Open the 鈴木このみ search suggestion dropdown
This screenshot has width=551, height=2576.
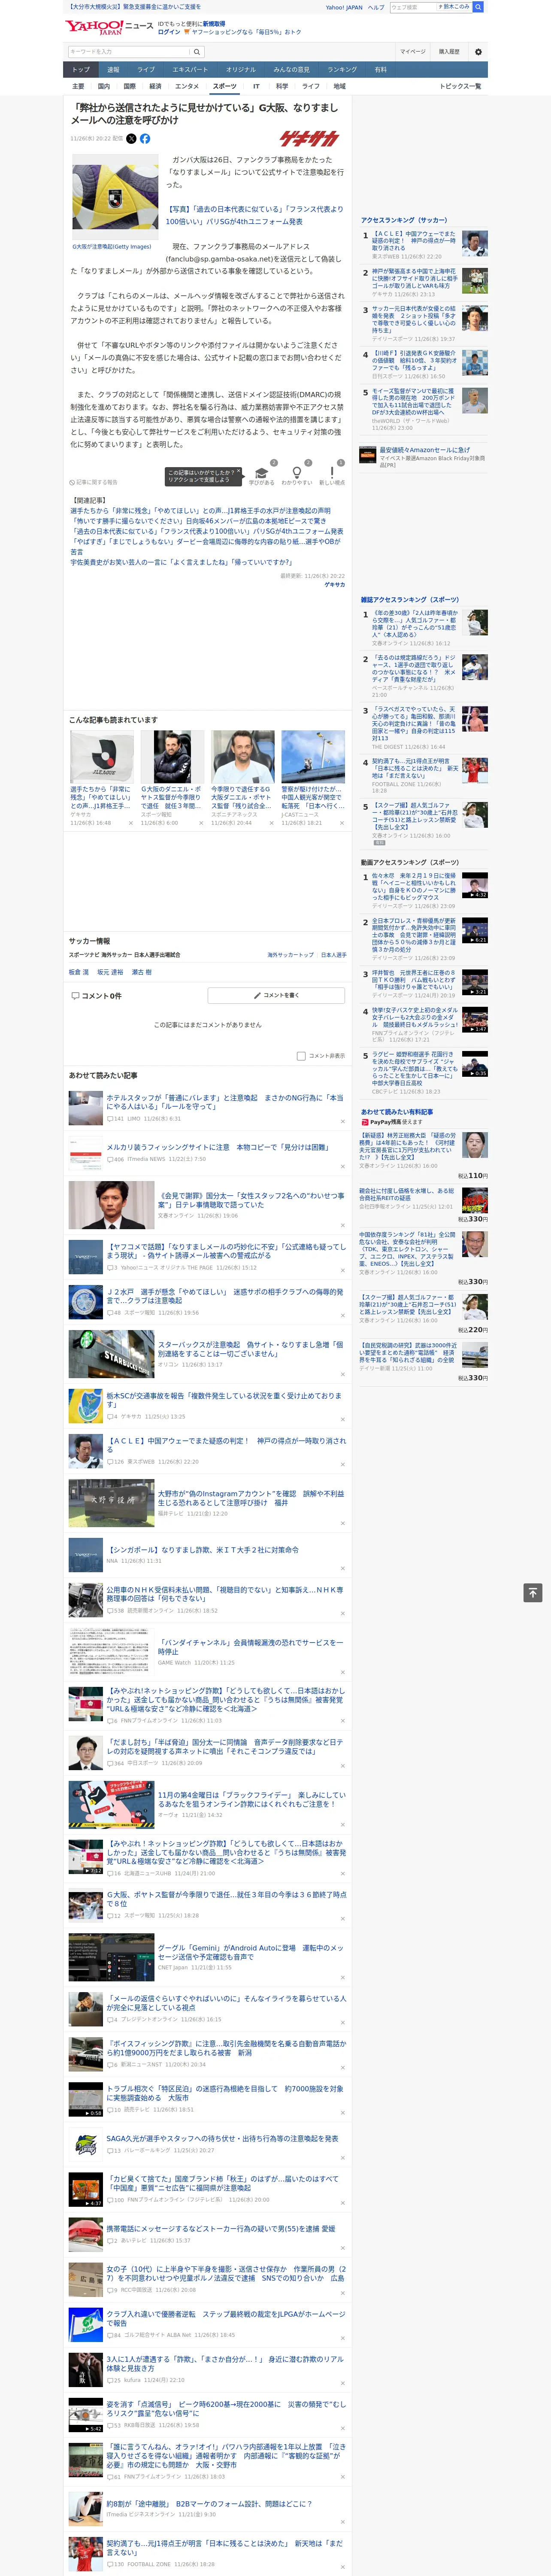454,7
